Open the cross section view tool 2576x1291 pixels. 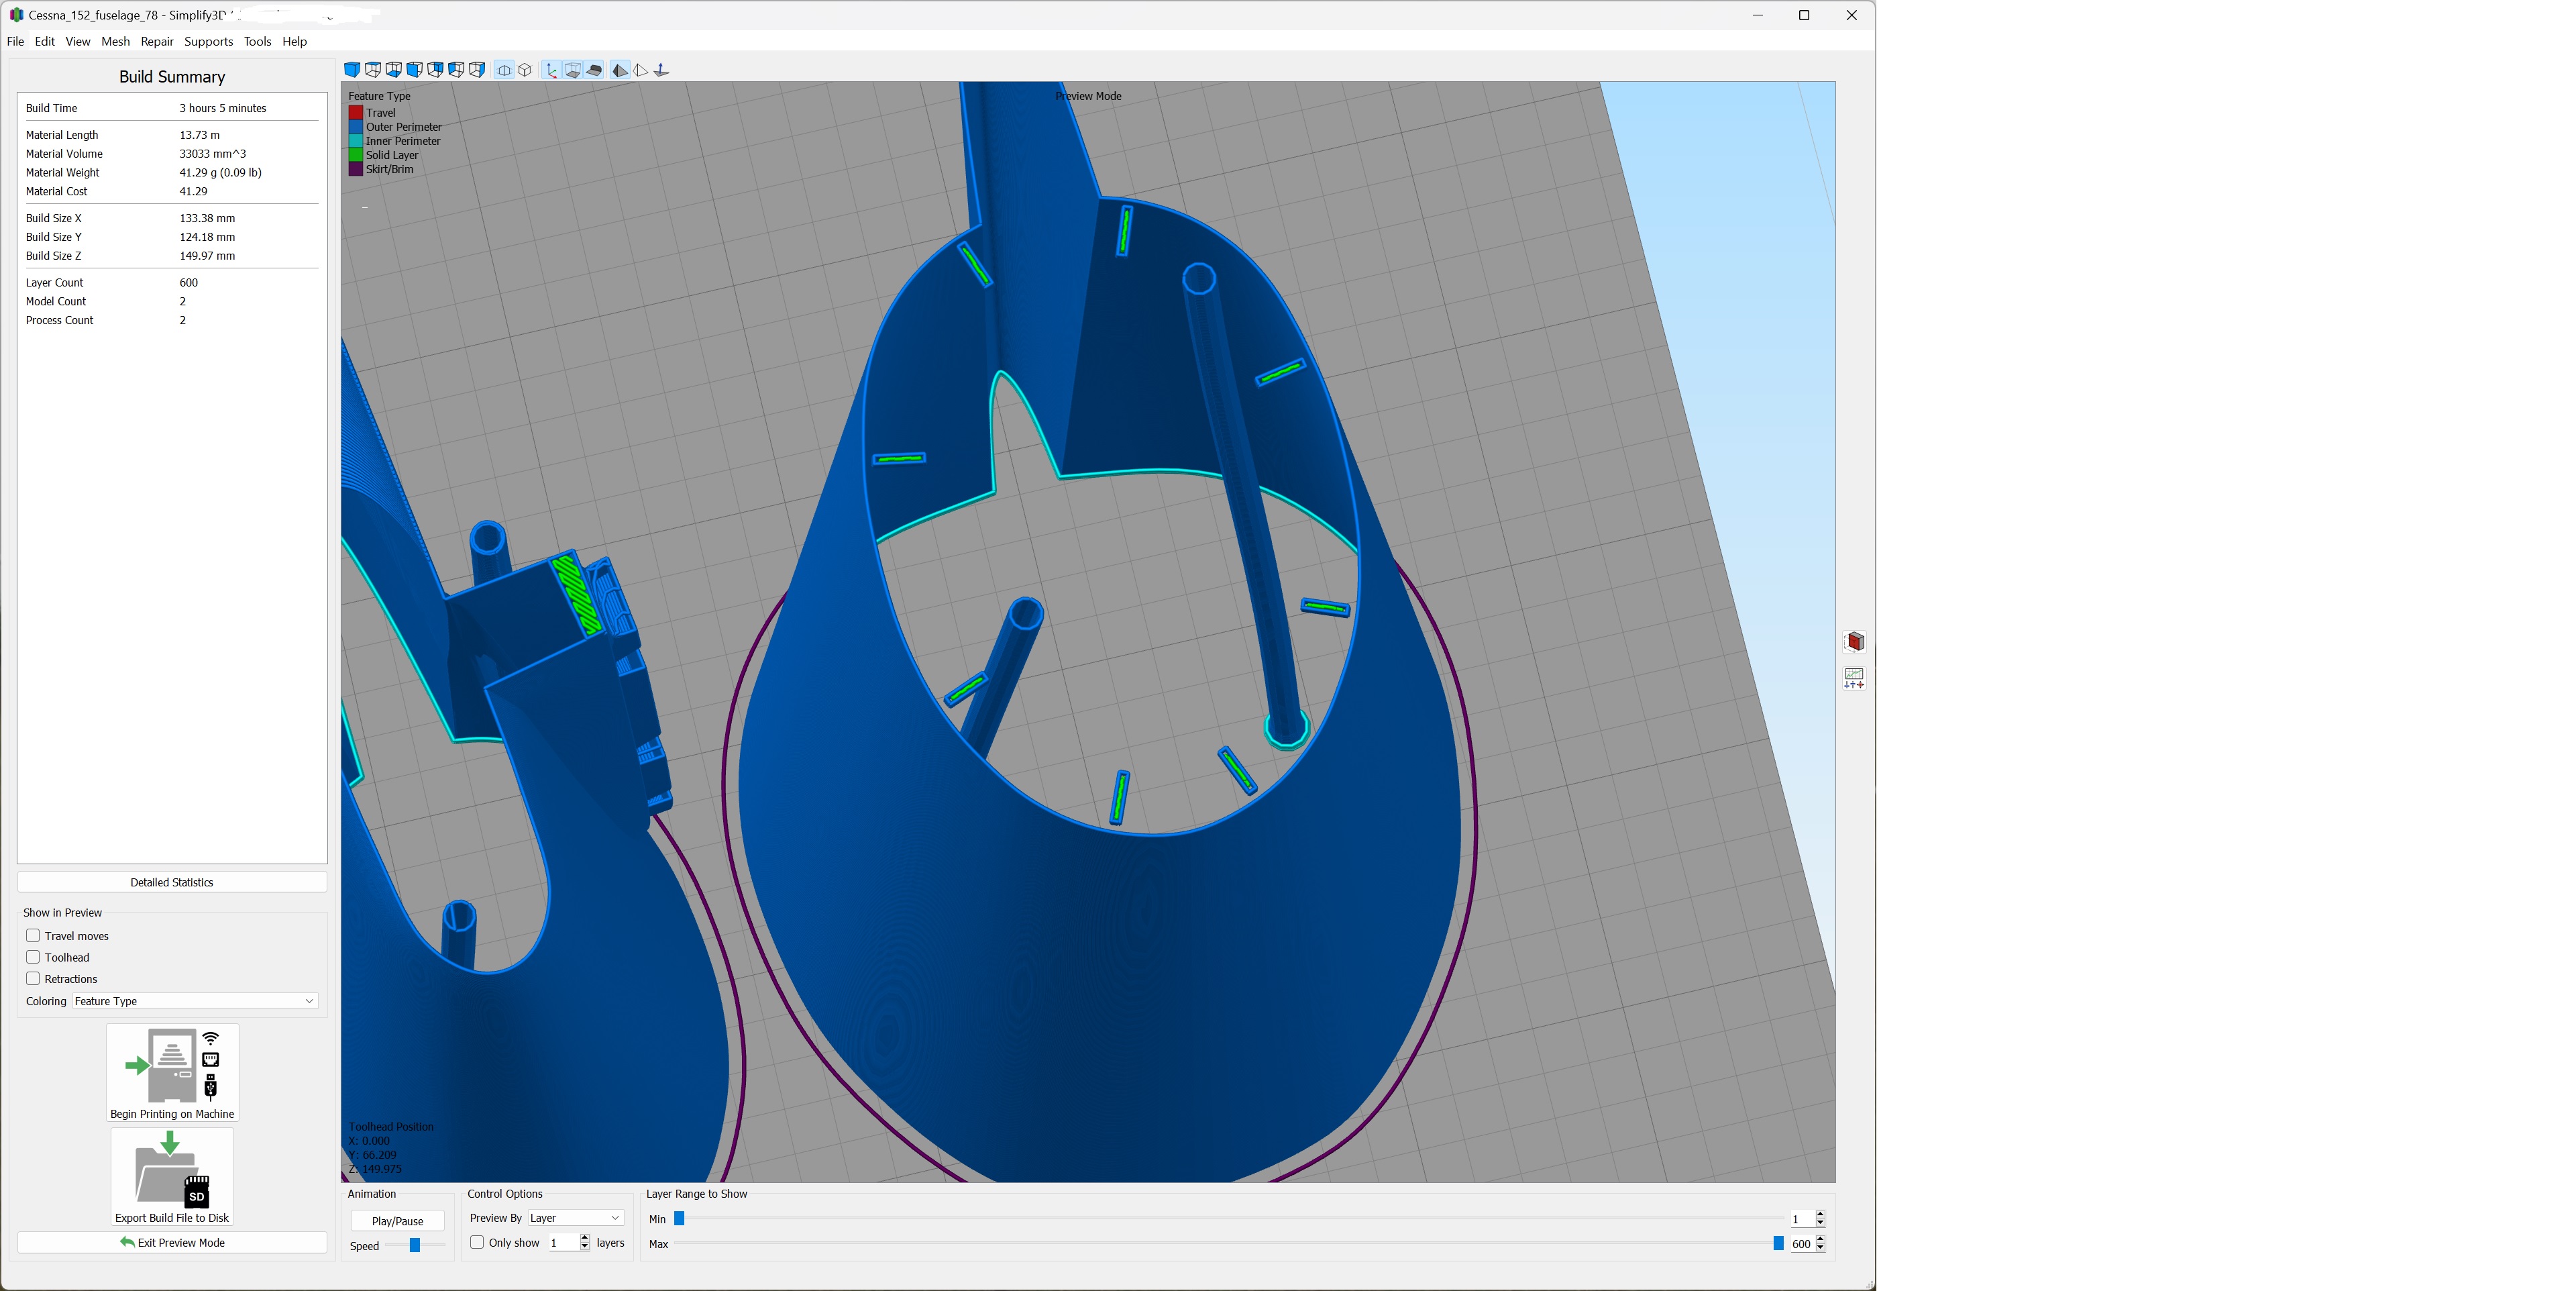[x=1855, y=642]
